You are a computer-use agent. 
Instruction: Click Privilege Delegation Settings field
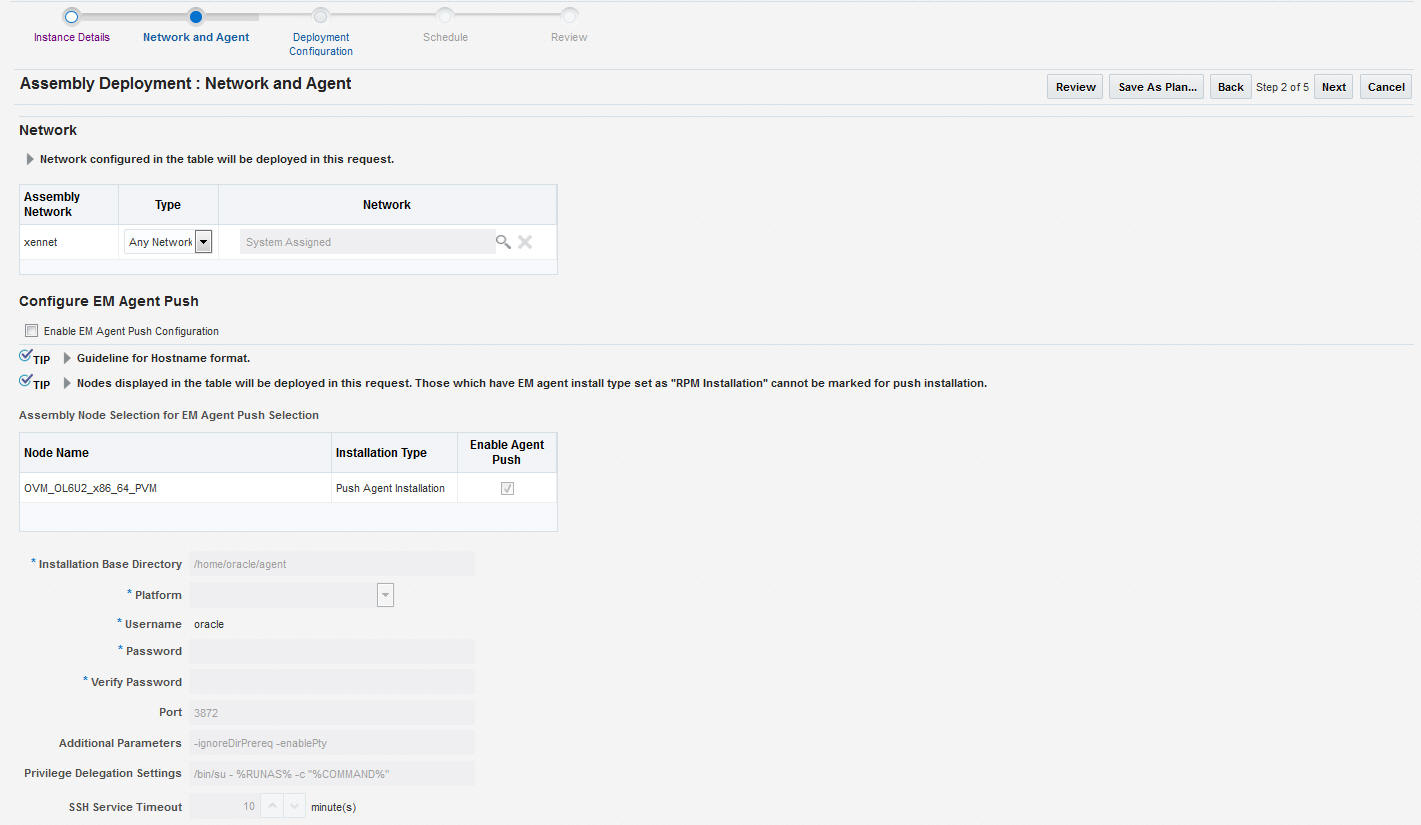(x=332, y=774)
